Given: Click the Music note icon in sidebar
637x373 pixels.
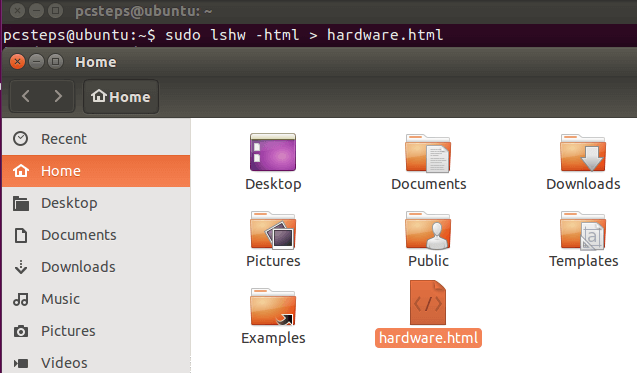Looking at the screenshot, I should click(x=21, y=299).
